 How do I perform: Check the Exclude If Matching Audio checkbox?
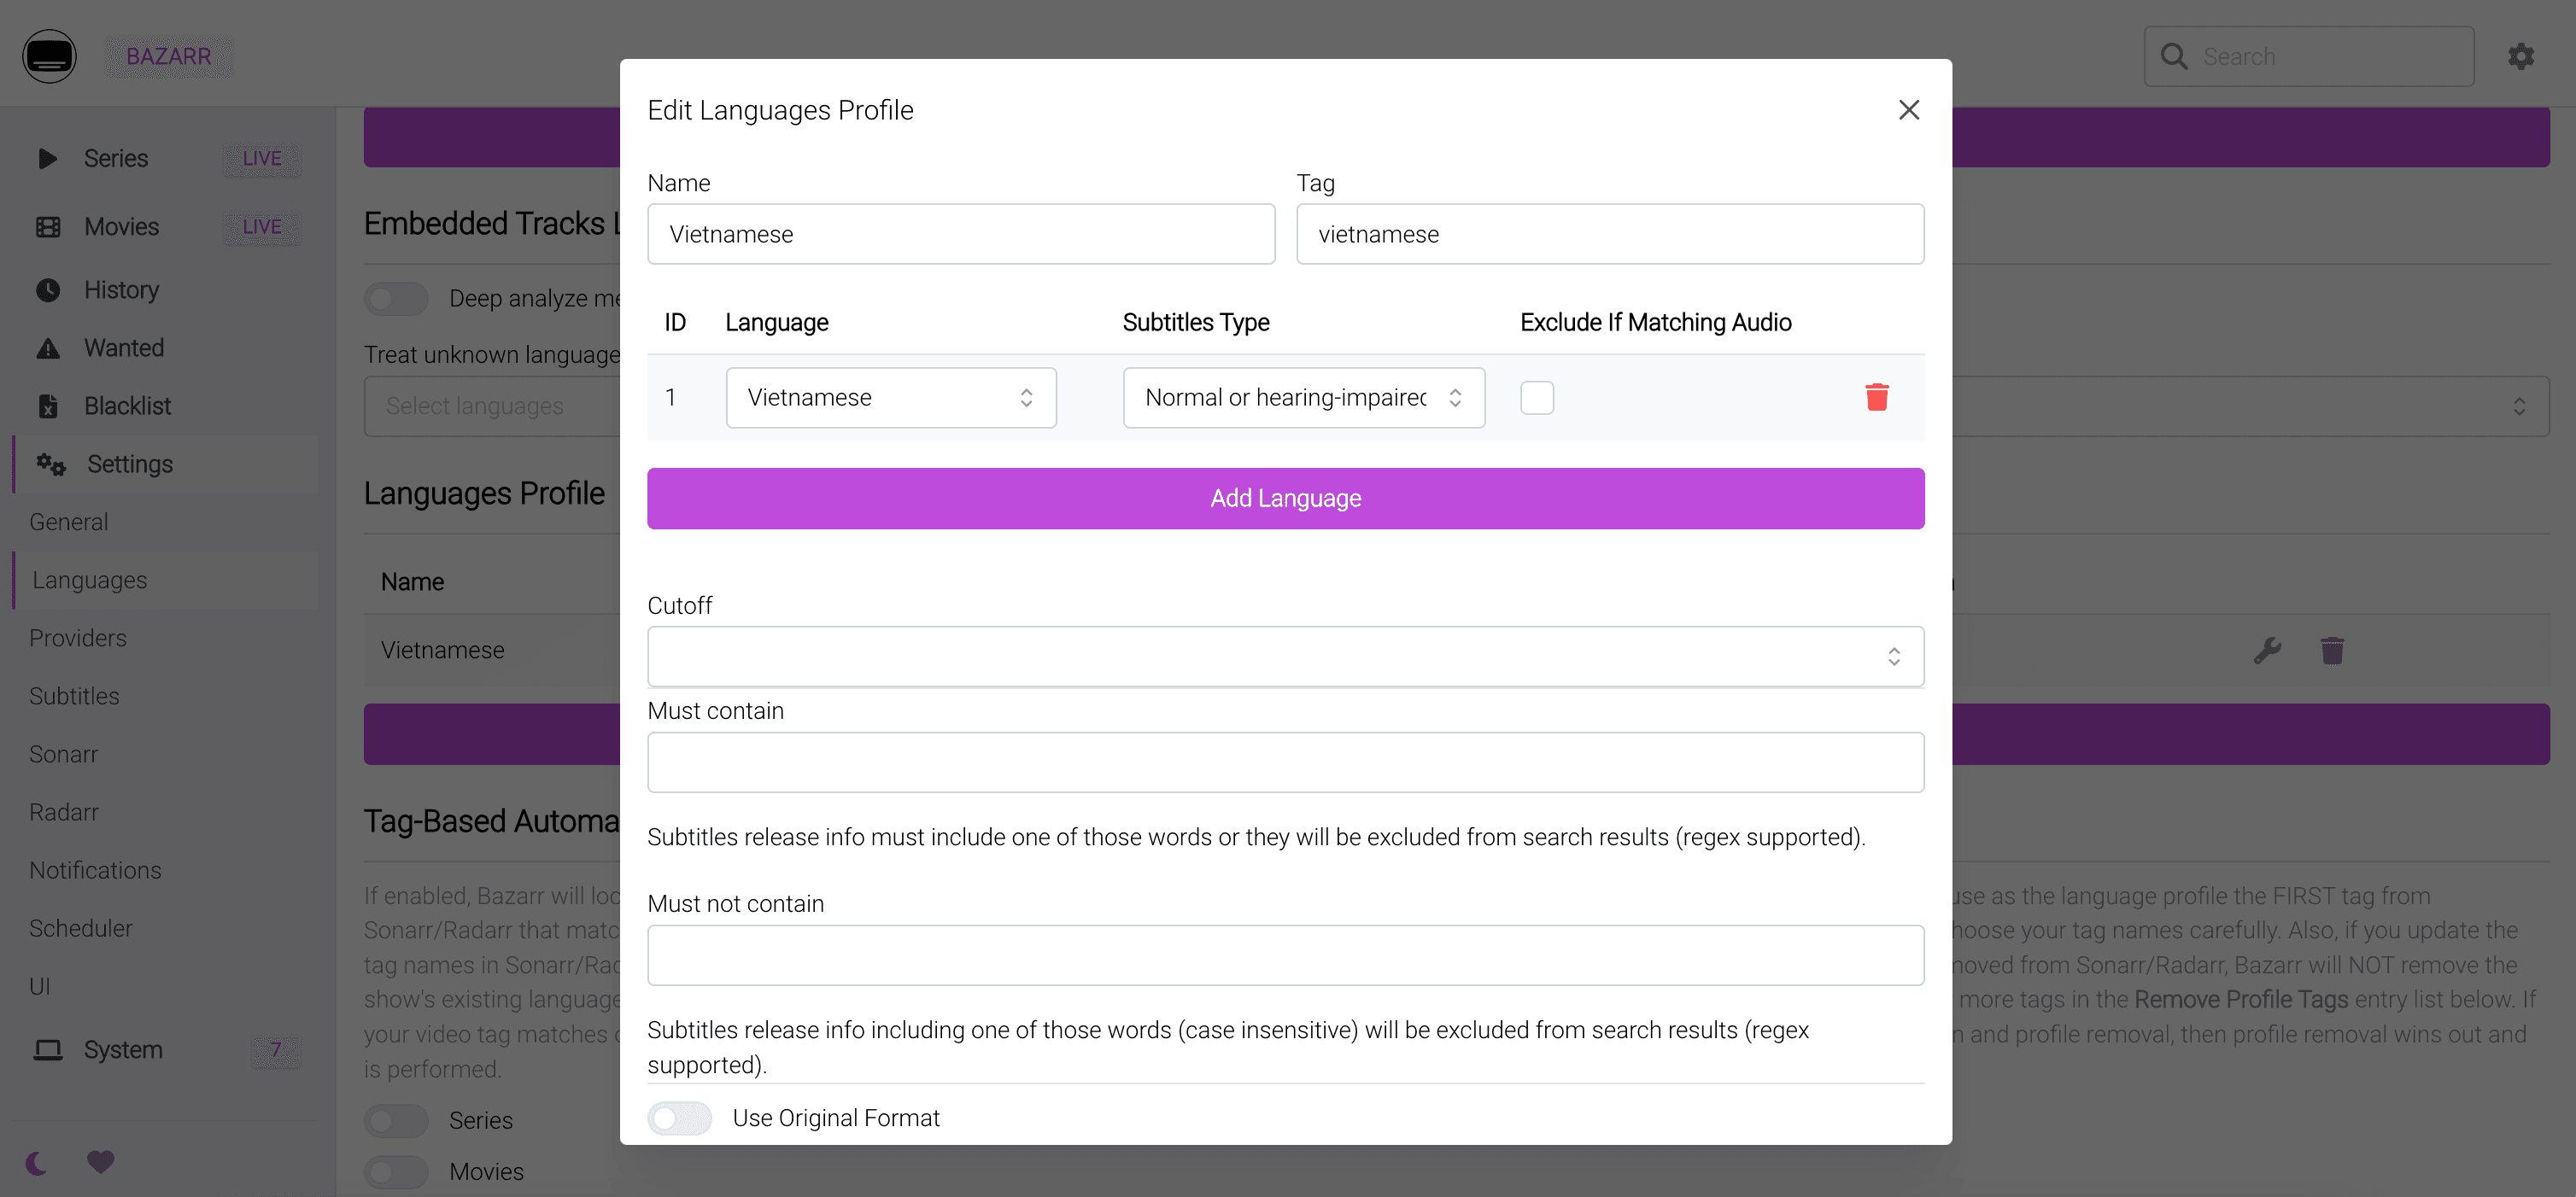pyautogui.click(x=1537, y=397)
